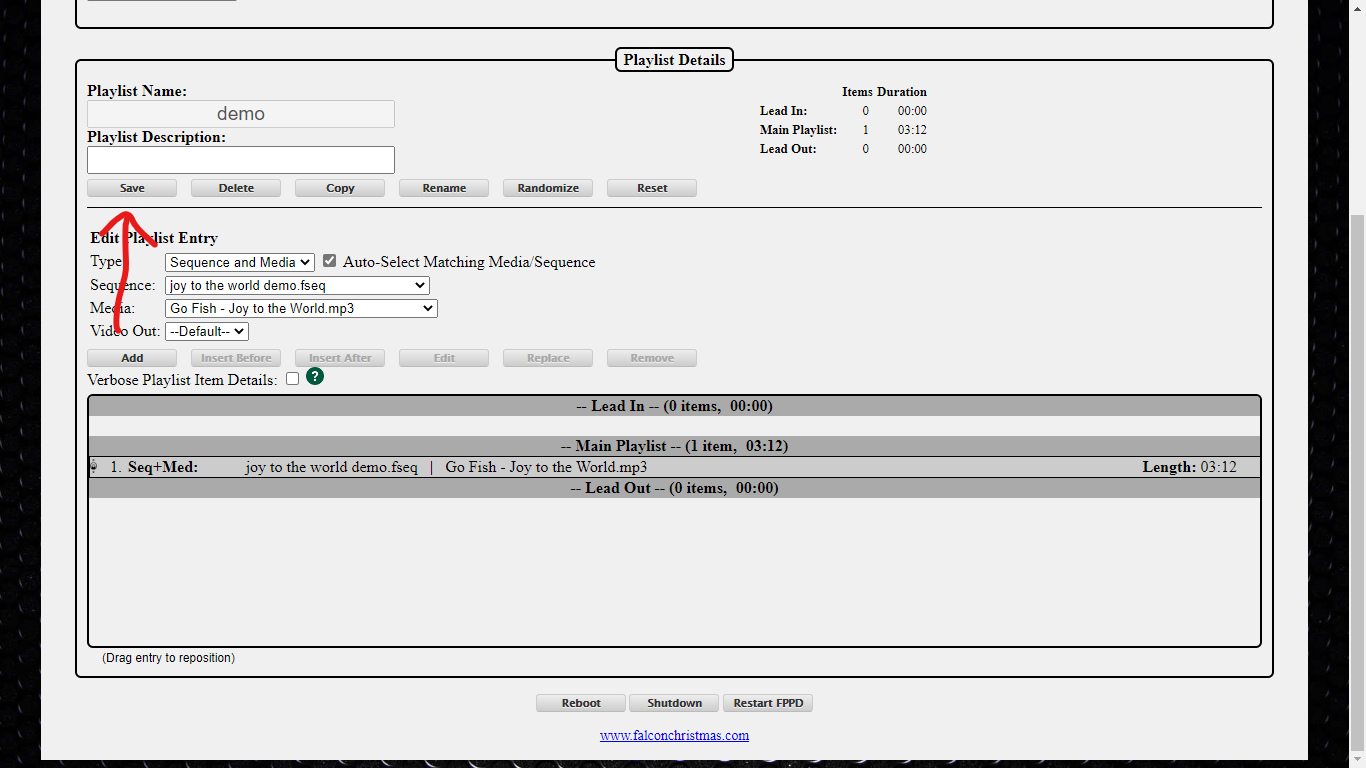Save the demo playlist
The image size is (1366, 768).
pos(132,188)
